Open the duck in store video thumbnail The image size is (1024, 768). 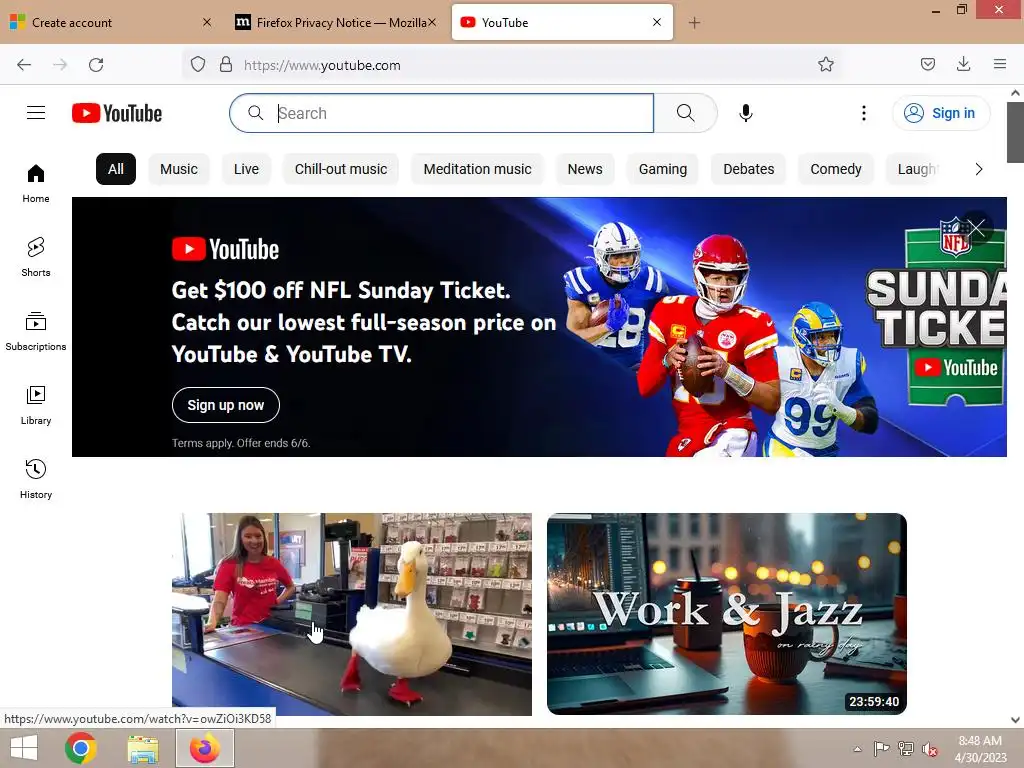click(x=352, y=614)
